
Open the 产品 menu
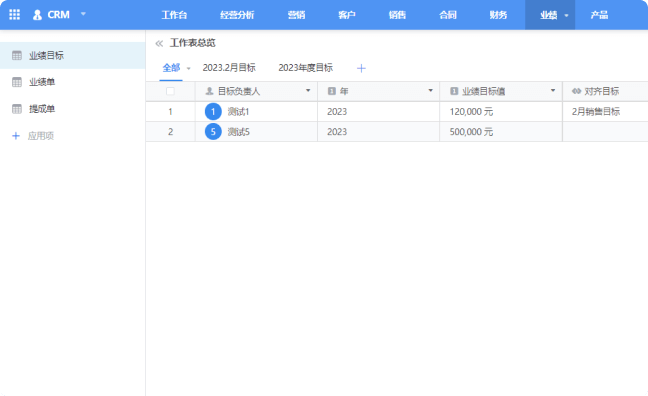(x=599, y=15)
